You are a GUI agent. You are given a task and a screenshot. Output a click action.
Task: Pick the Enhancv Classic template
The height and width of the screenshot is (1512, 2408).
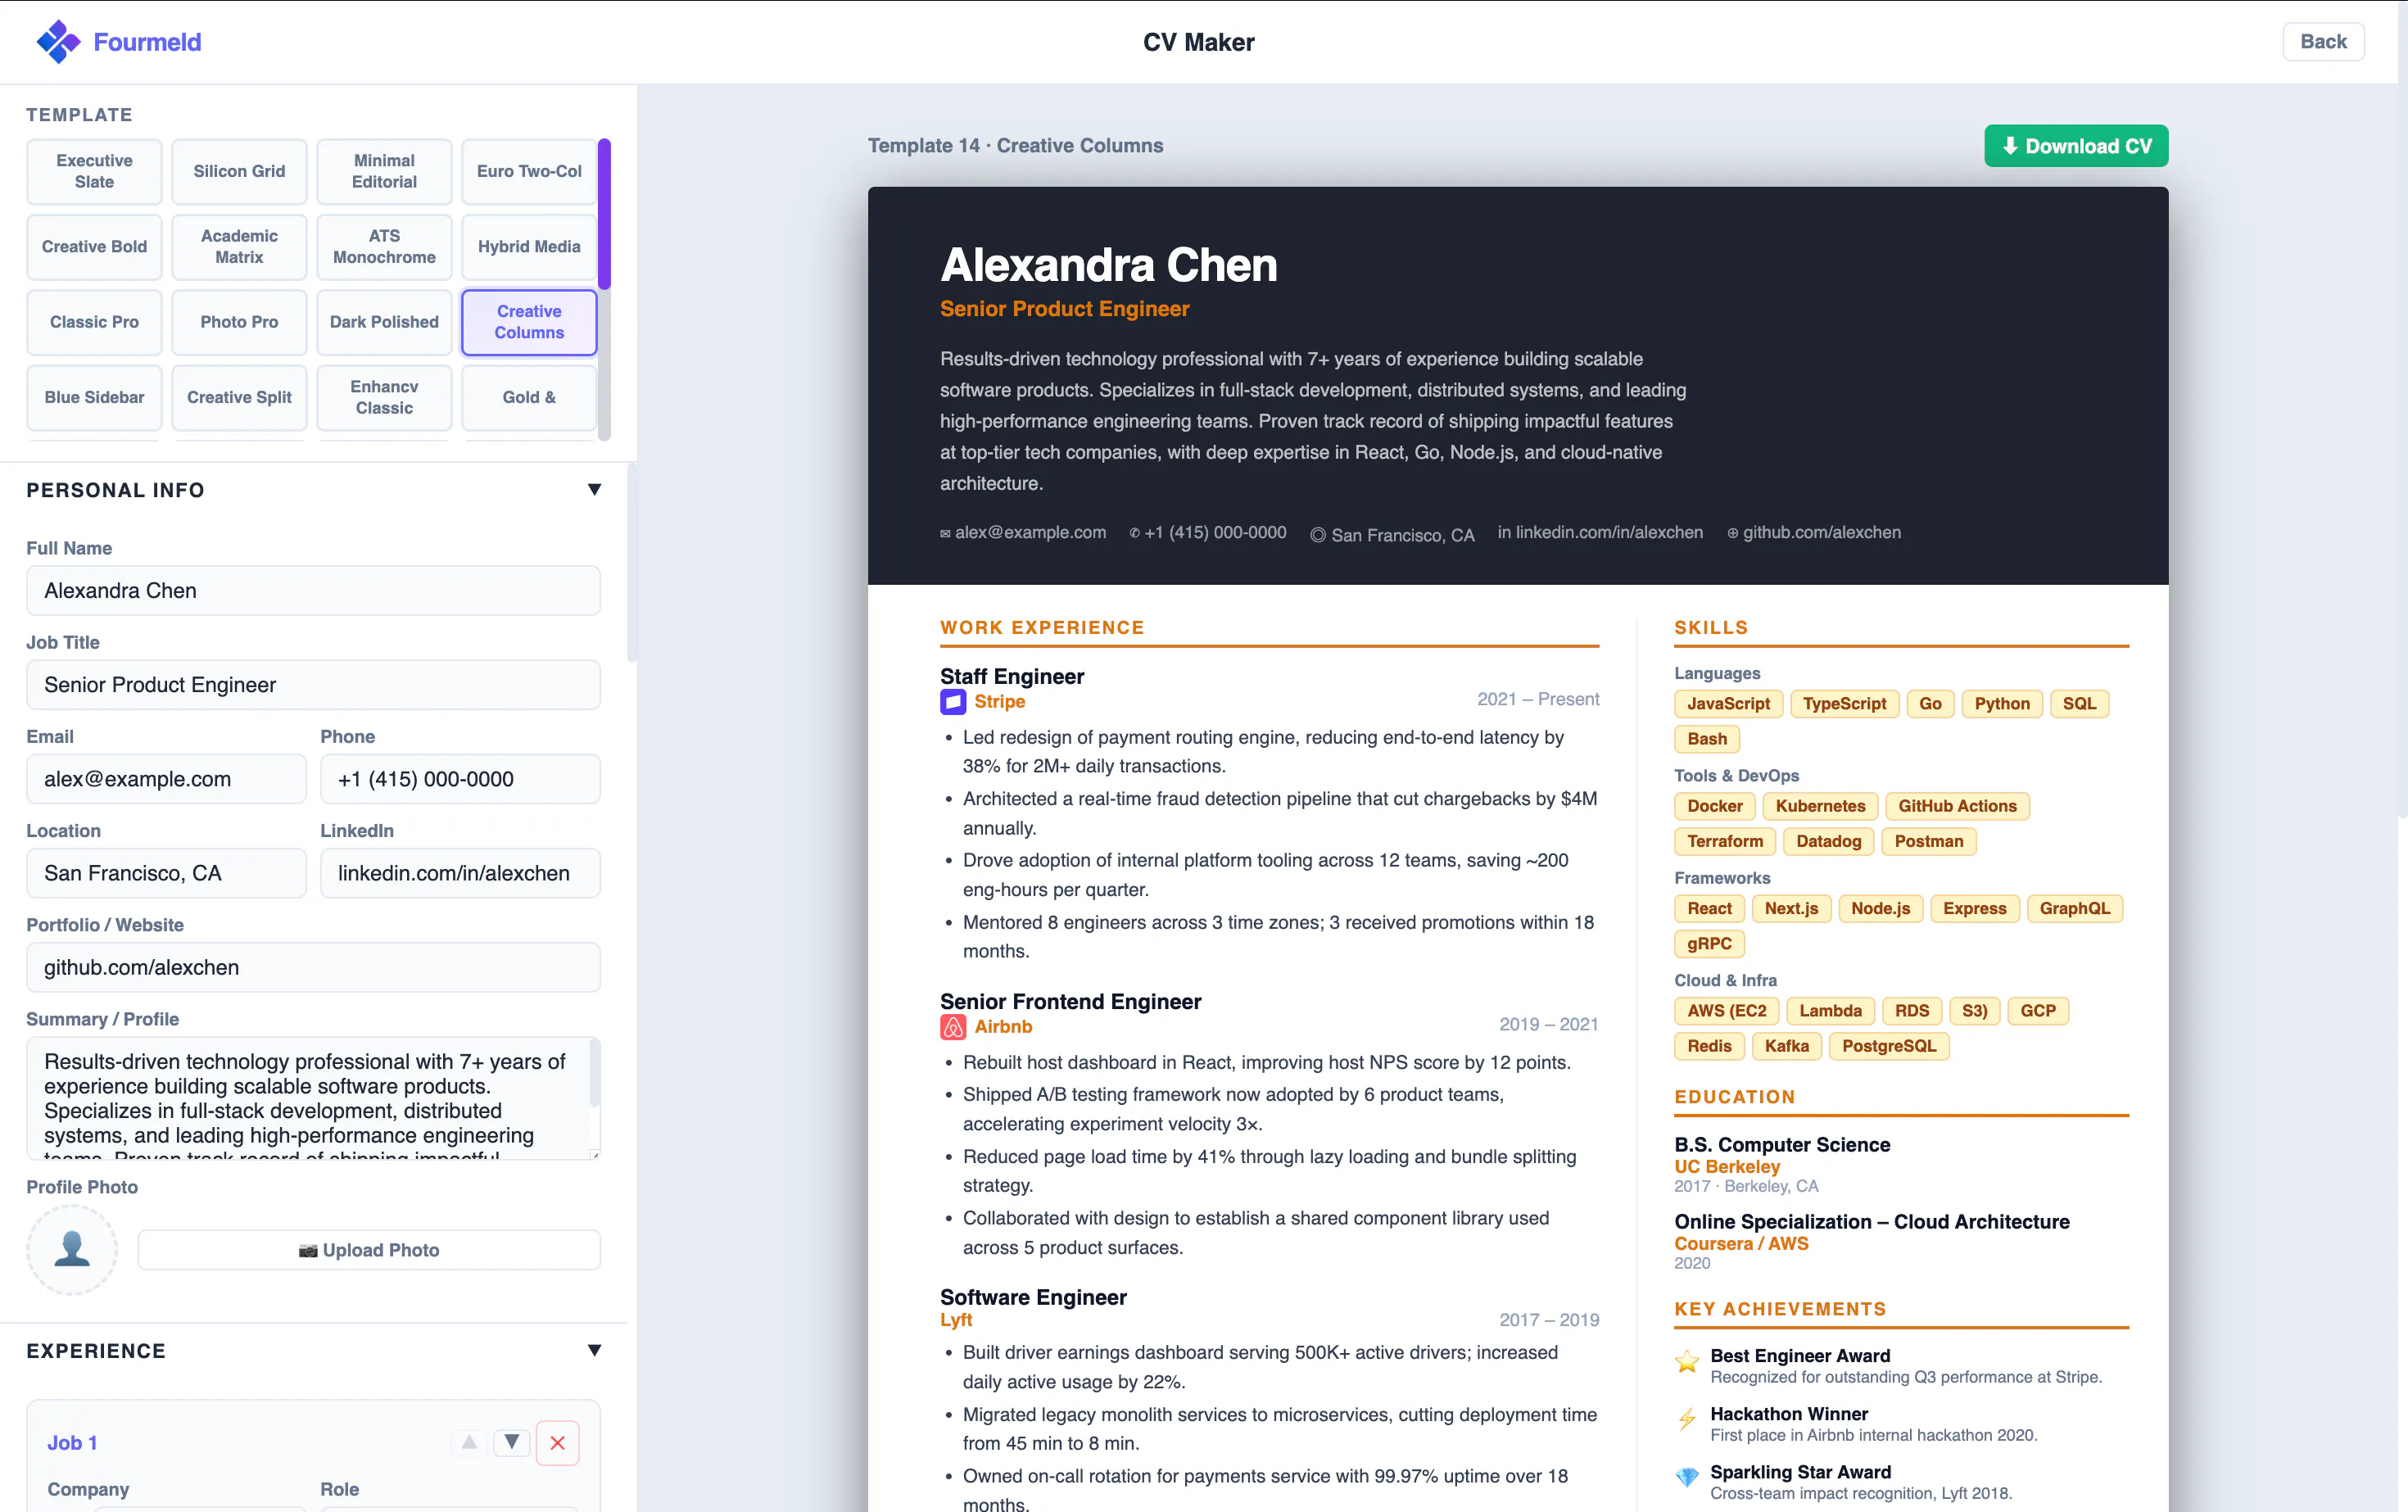pyautogui.click(x=384, y=398)
